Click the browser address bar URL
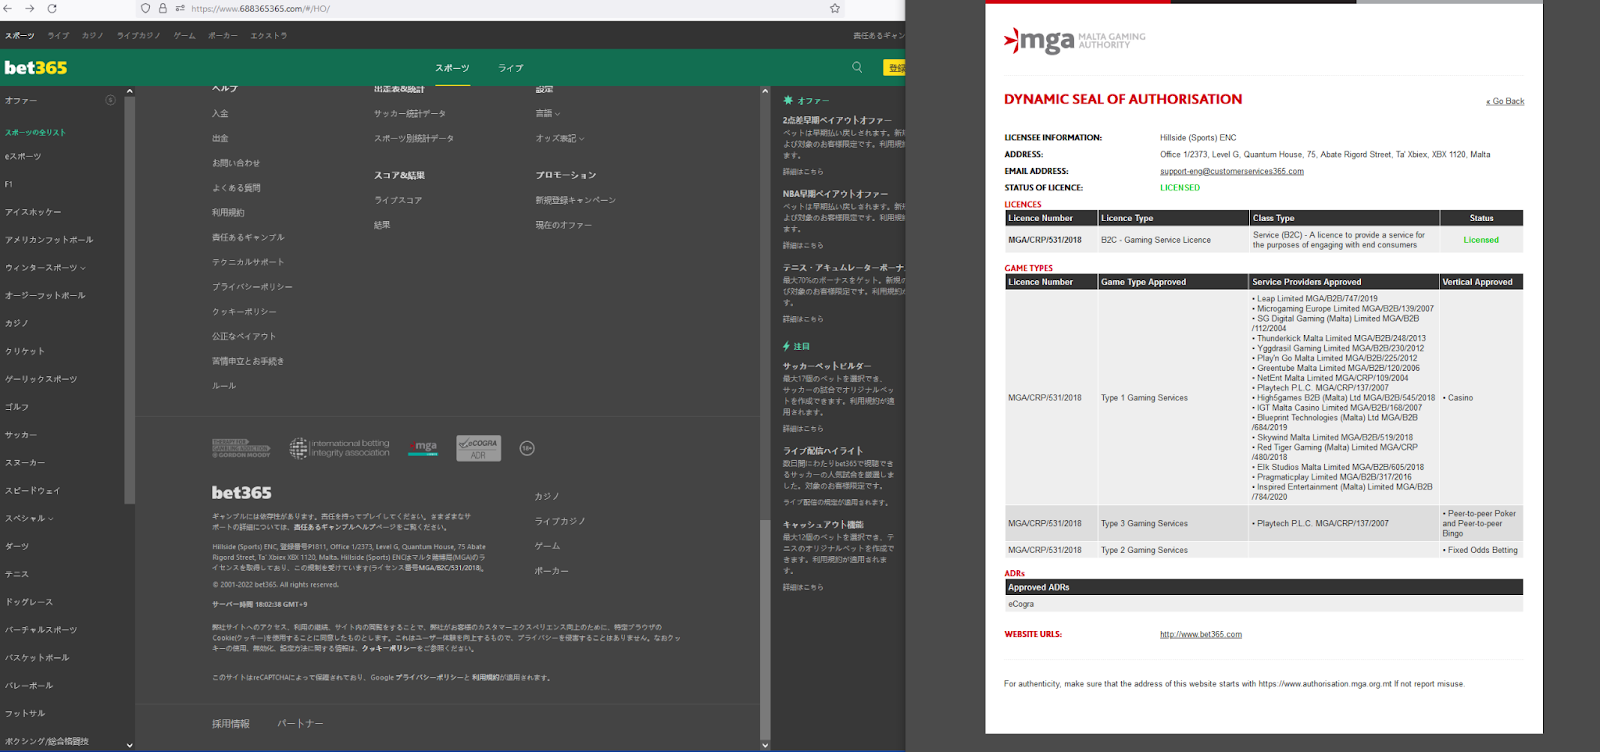 (x=260, y=8)
